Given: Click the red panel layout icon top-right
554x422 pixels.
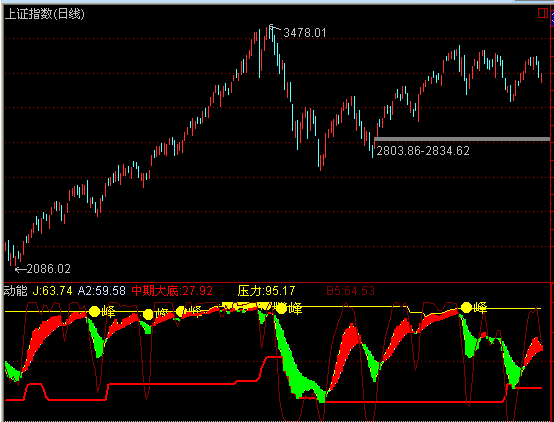Looking at the screenshot, I should 542,13.
